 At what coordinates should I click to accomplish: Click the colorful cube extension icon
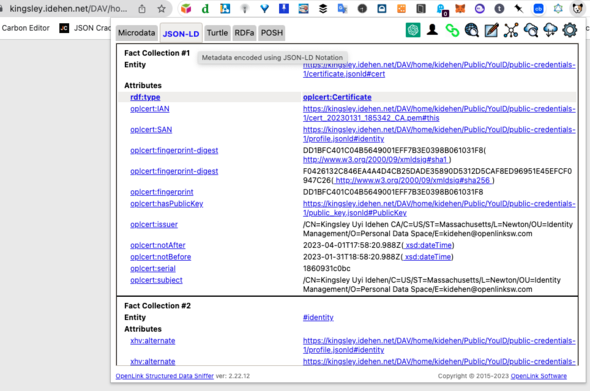coord(186,9)
